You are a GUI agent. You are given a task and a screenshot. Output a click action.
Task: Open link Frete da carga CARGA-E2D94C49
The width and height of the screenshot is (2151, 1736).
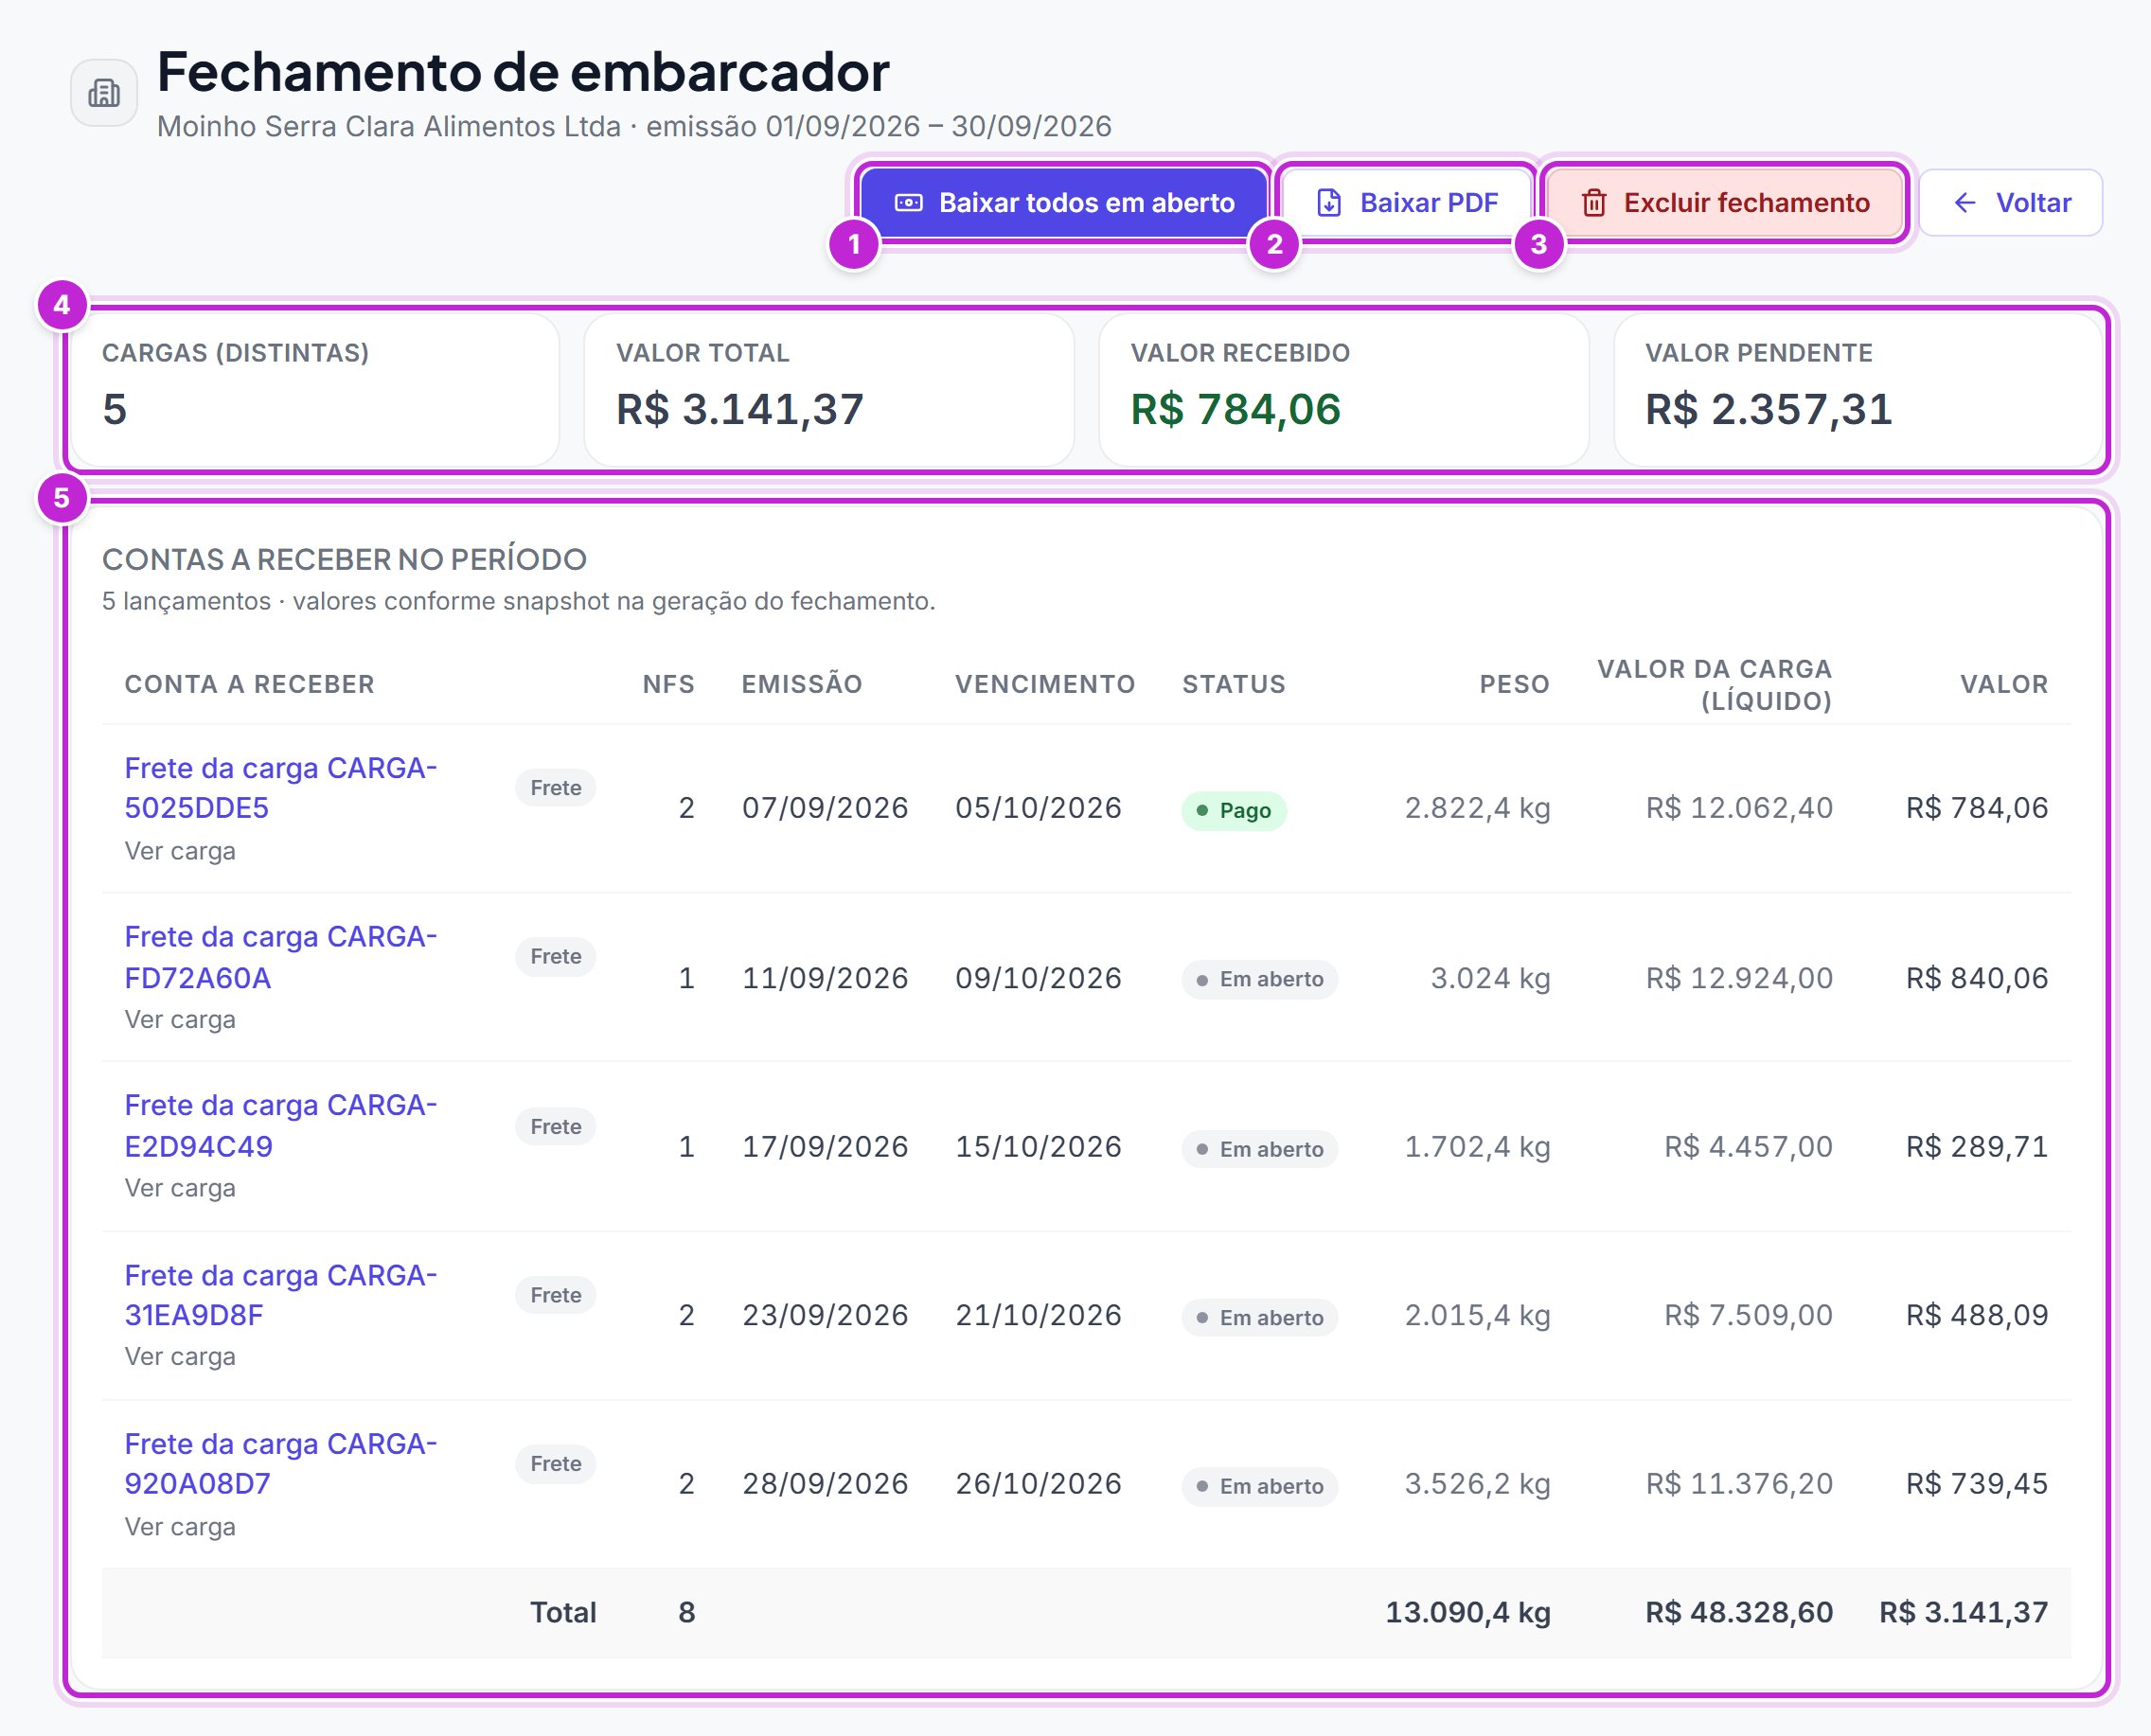point(281,1126)
